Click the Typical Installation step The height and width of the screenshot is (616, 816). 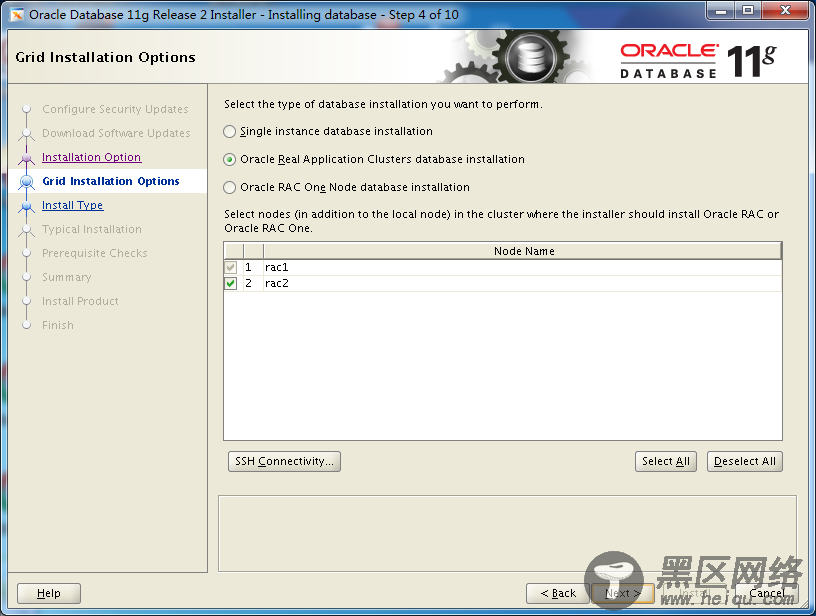92,229
